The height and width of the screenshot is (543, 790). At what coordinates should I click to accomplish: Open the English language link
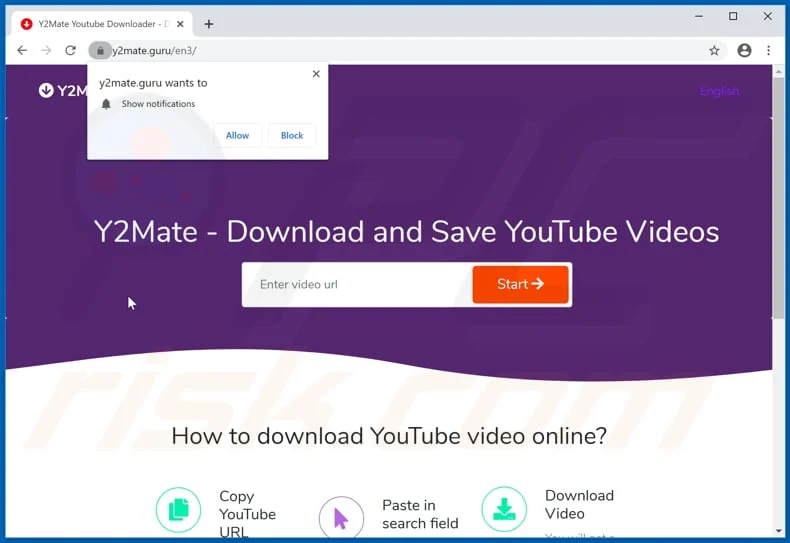click(719, 91)
